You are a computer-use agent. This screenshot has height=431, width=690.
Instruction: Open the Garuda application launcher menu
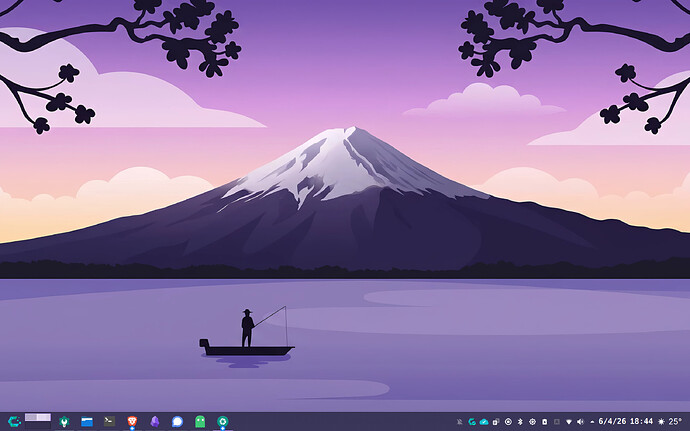14,422
